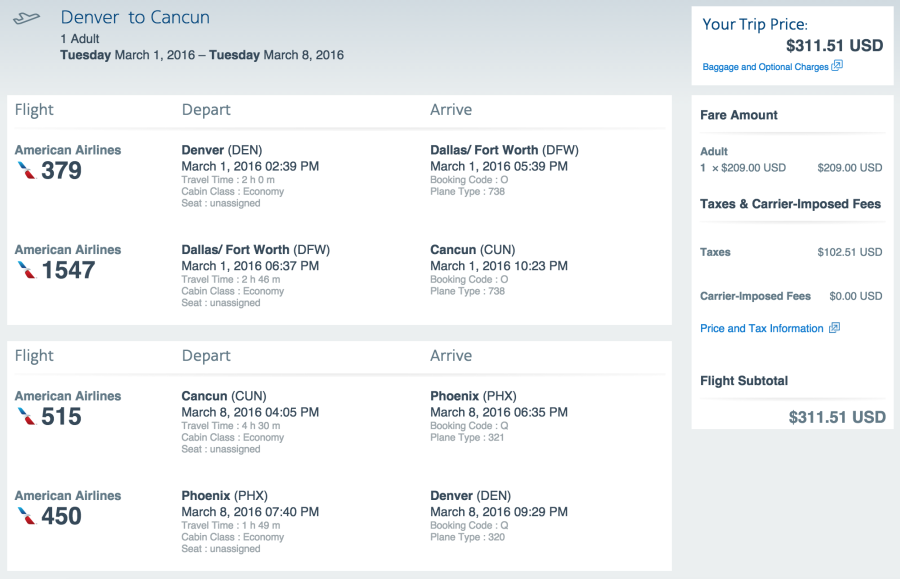Click the Fare Amount heading
The image size is (900, 579).
(739, 115)
